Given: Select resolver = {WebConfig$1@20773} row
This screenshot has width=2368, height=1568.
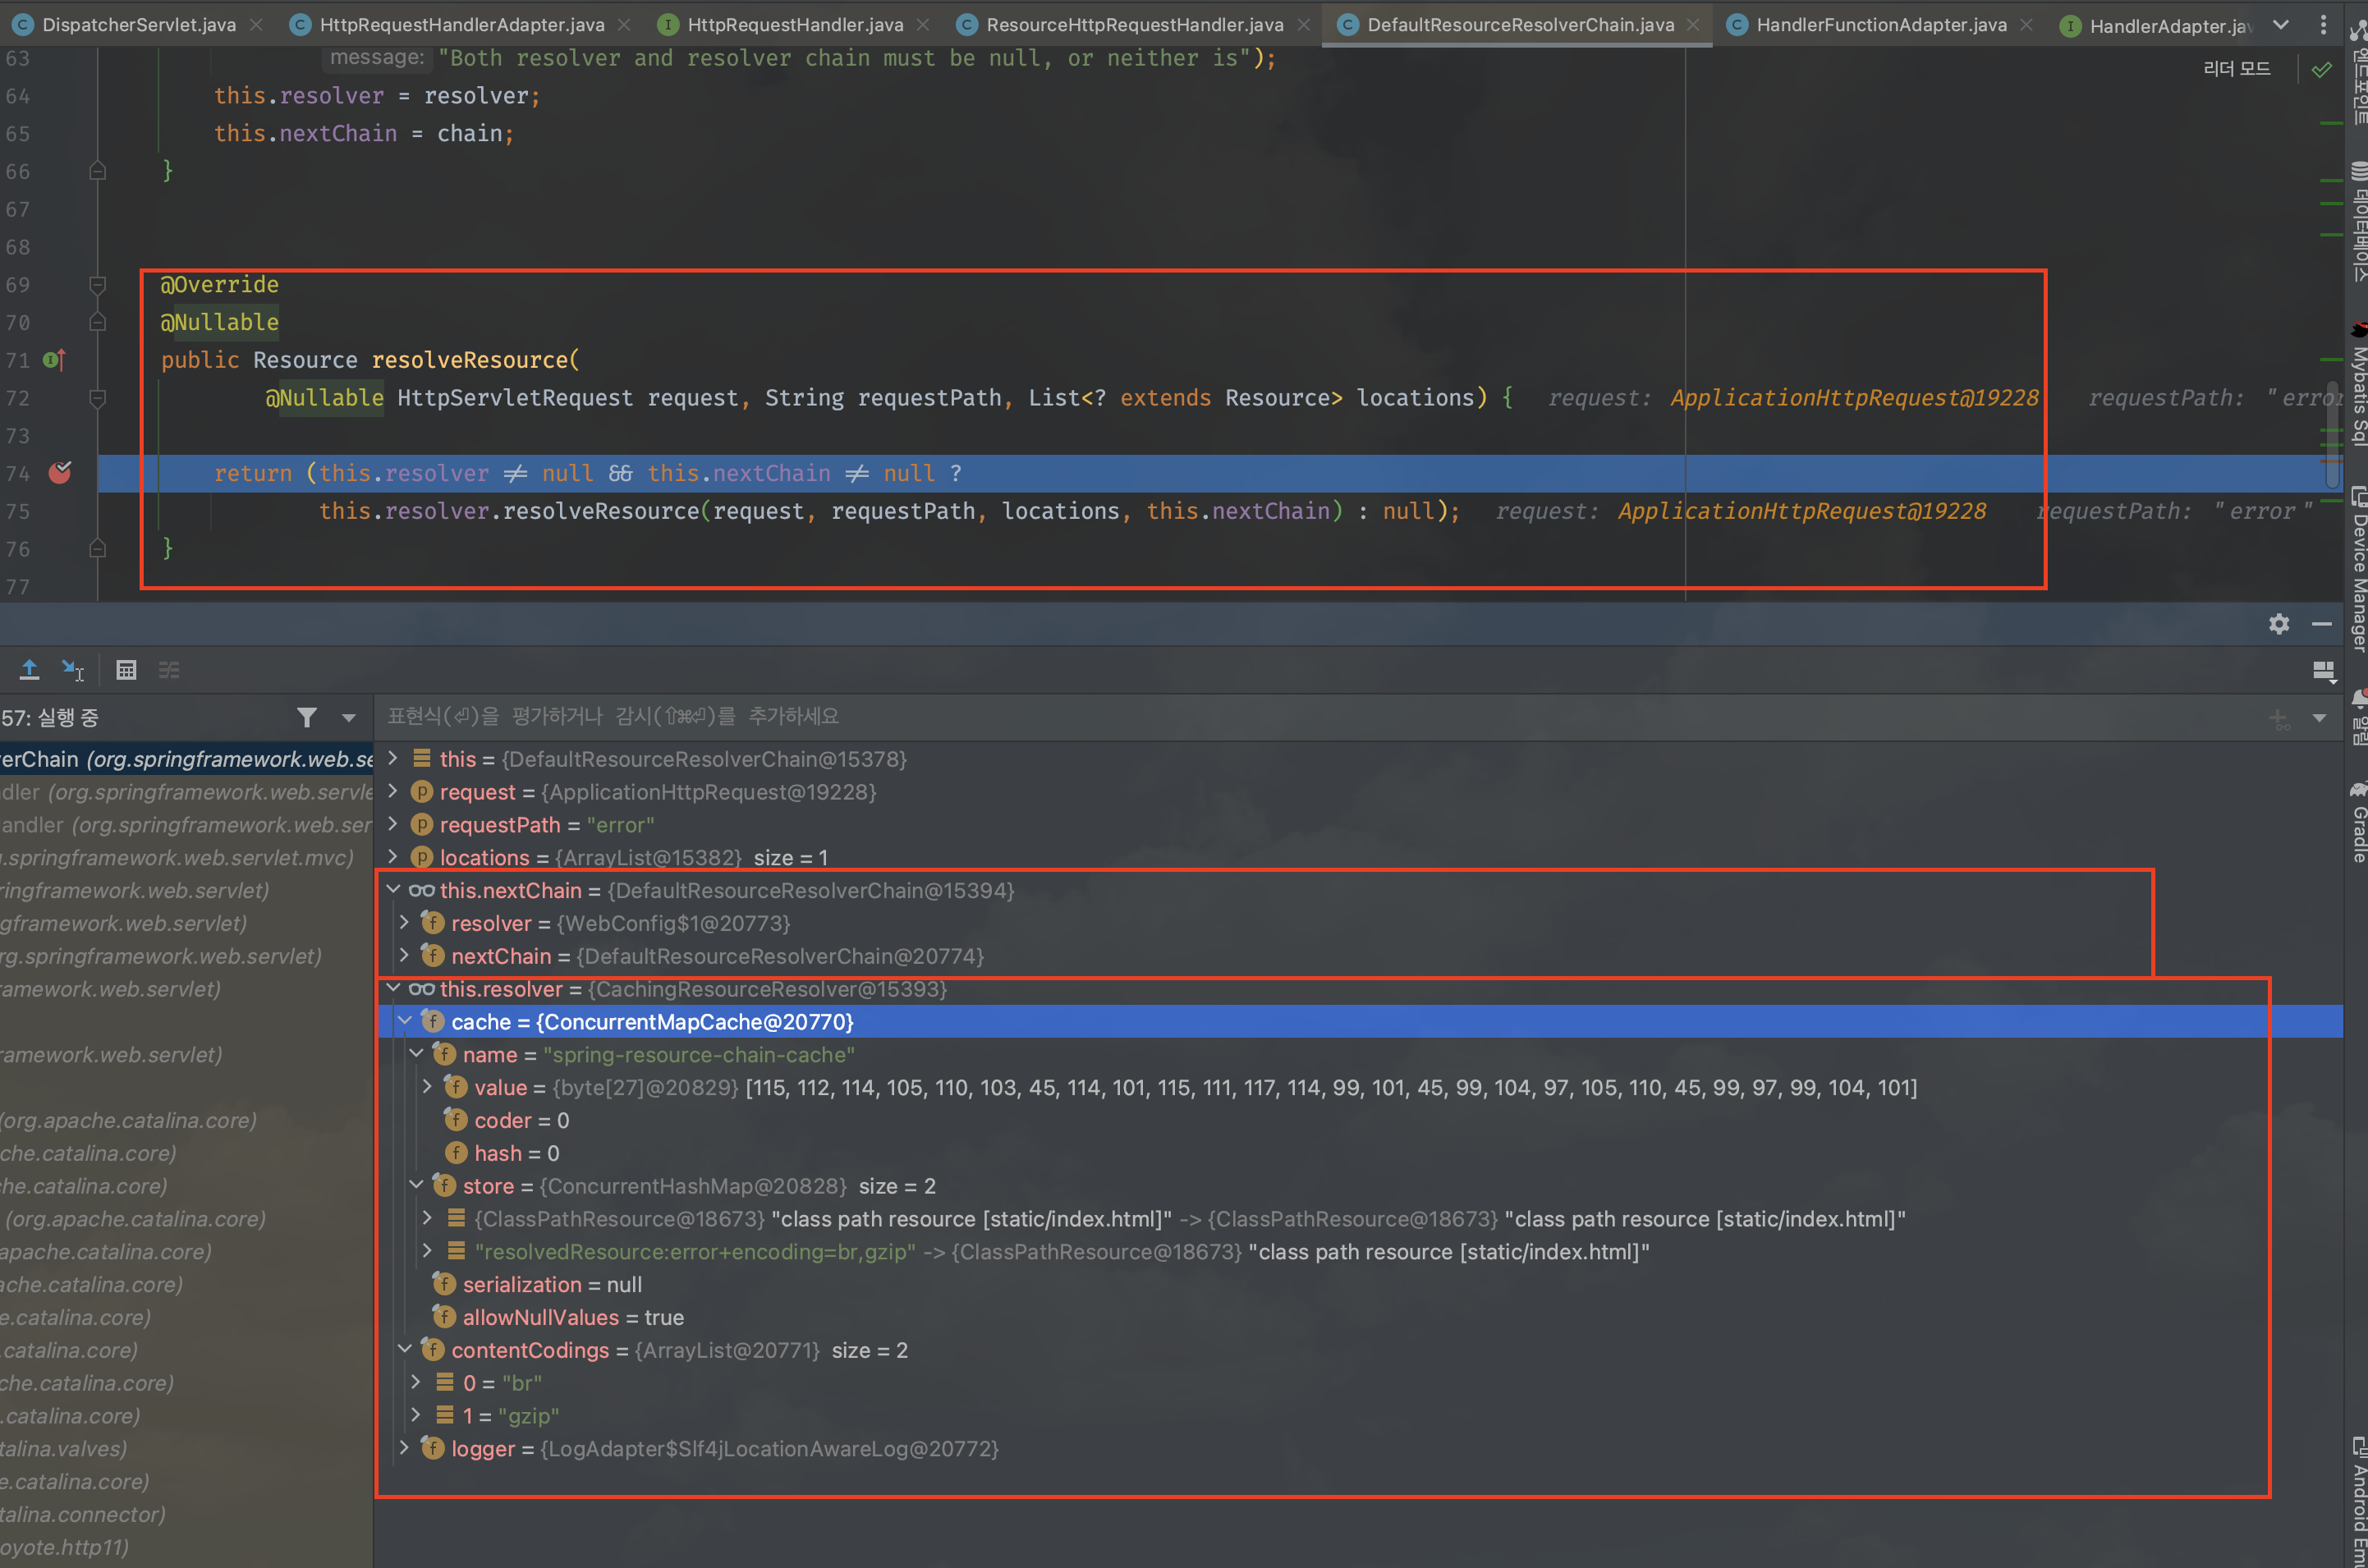Looking at the screenshot, I should click(1360, 923).
